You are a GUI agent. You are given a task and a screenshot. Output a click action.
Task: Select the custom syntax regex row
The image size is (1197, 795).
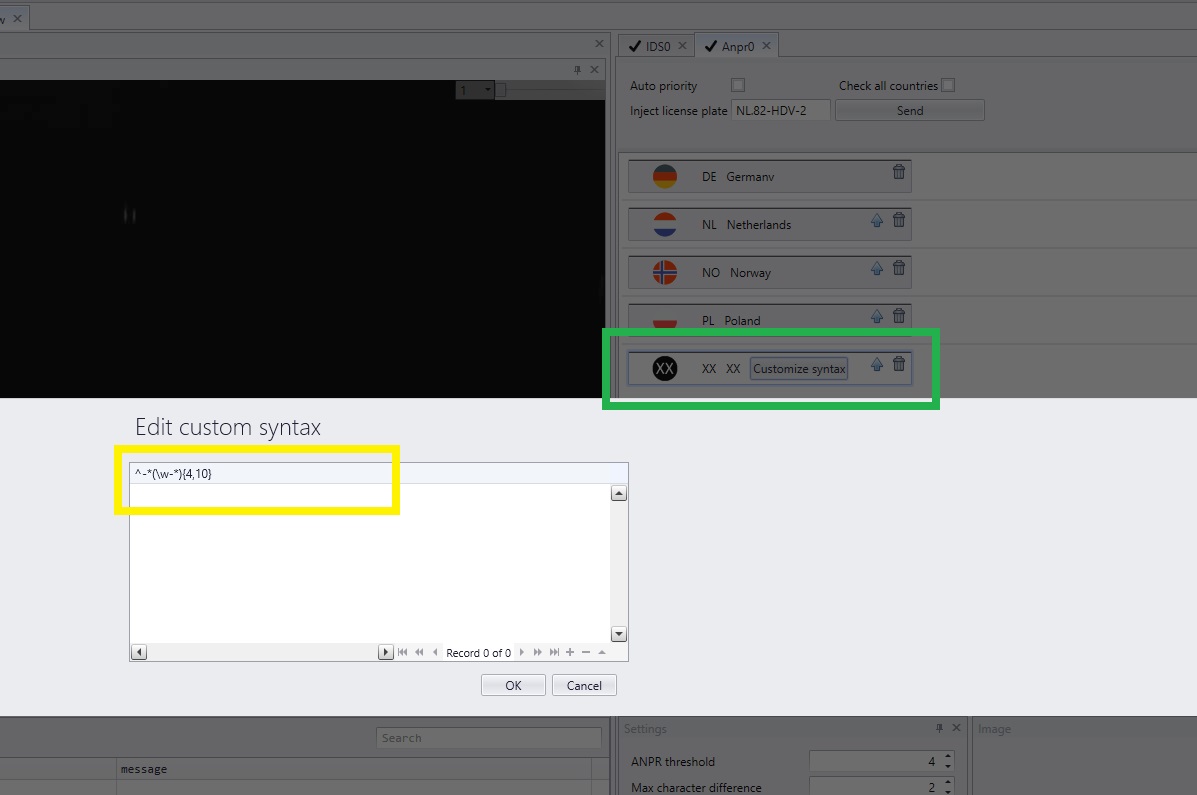pos(379,473)
